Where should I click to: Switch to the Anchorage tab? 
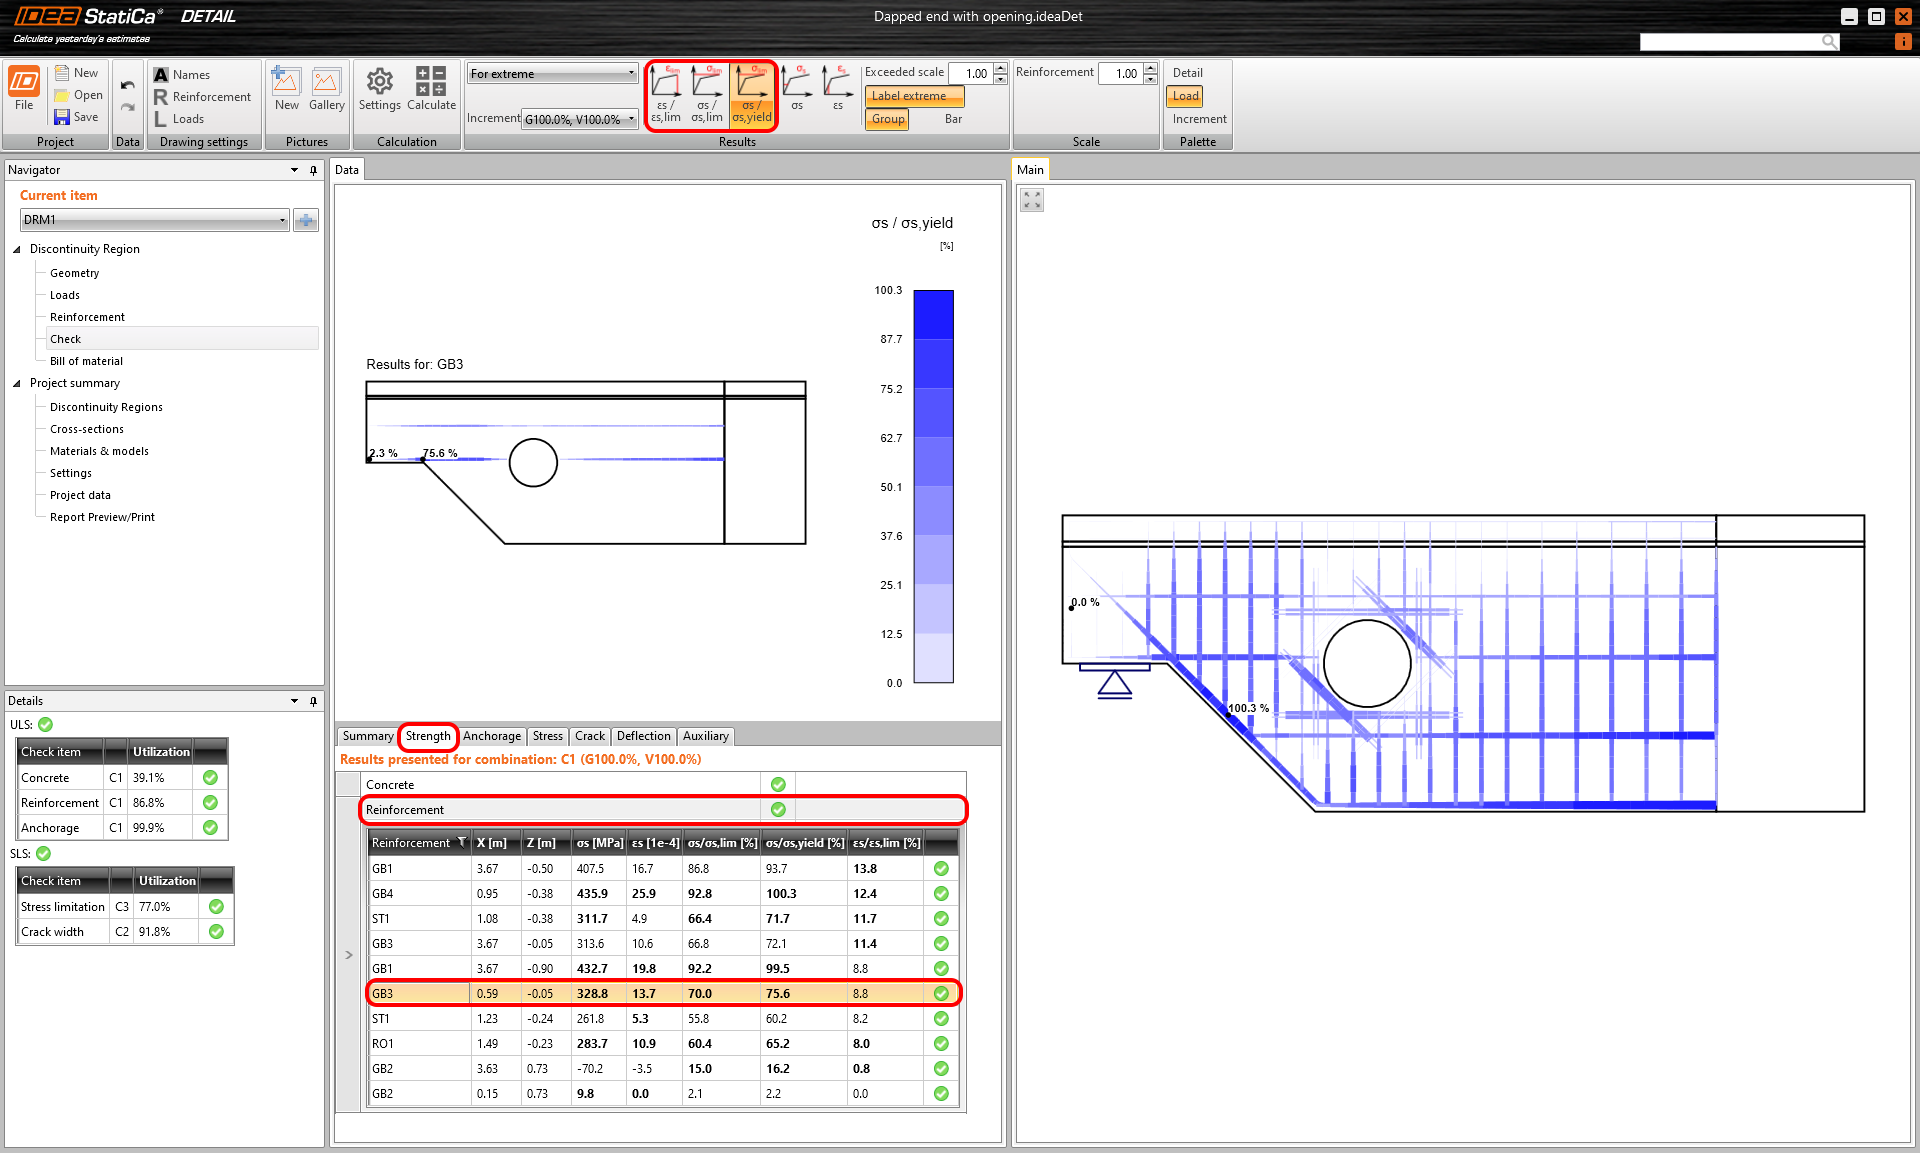click(x=491, y=736)
